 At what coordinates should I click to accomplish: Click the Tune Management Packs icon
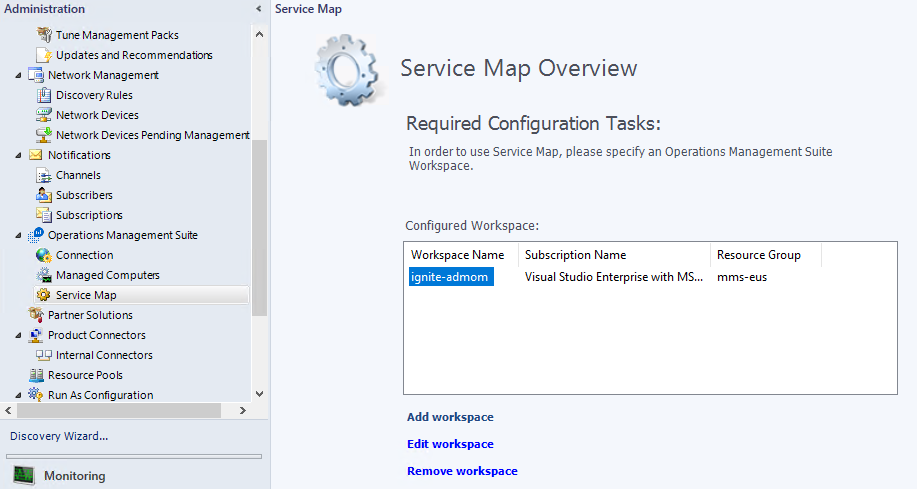click(44, 35)
